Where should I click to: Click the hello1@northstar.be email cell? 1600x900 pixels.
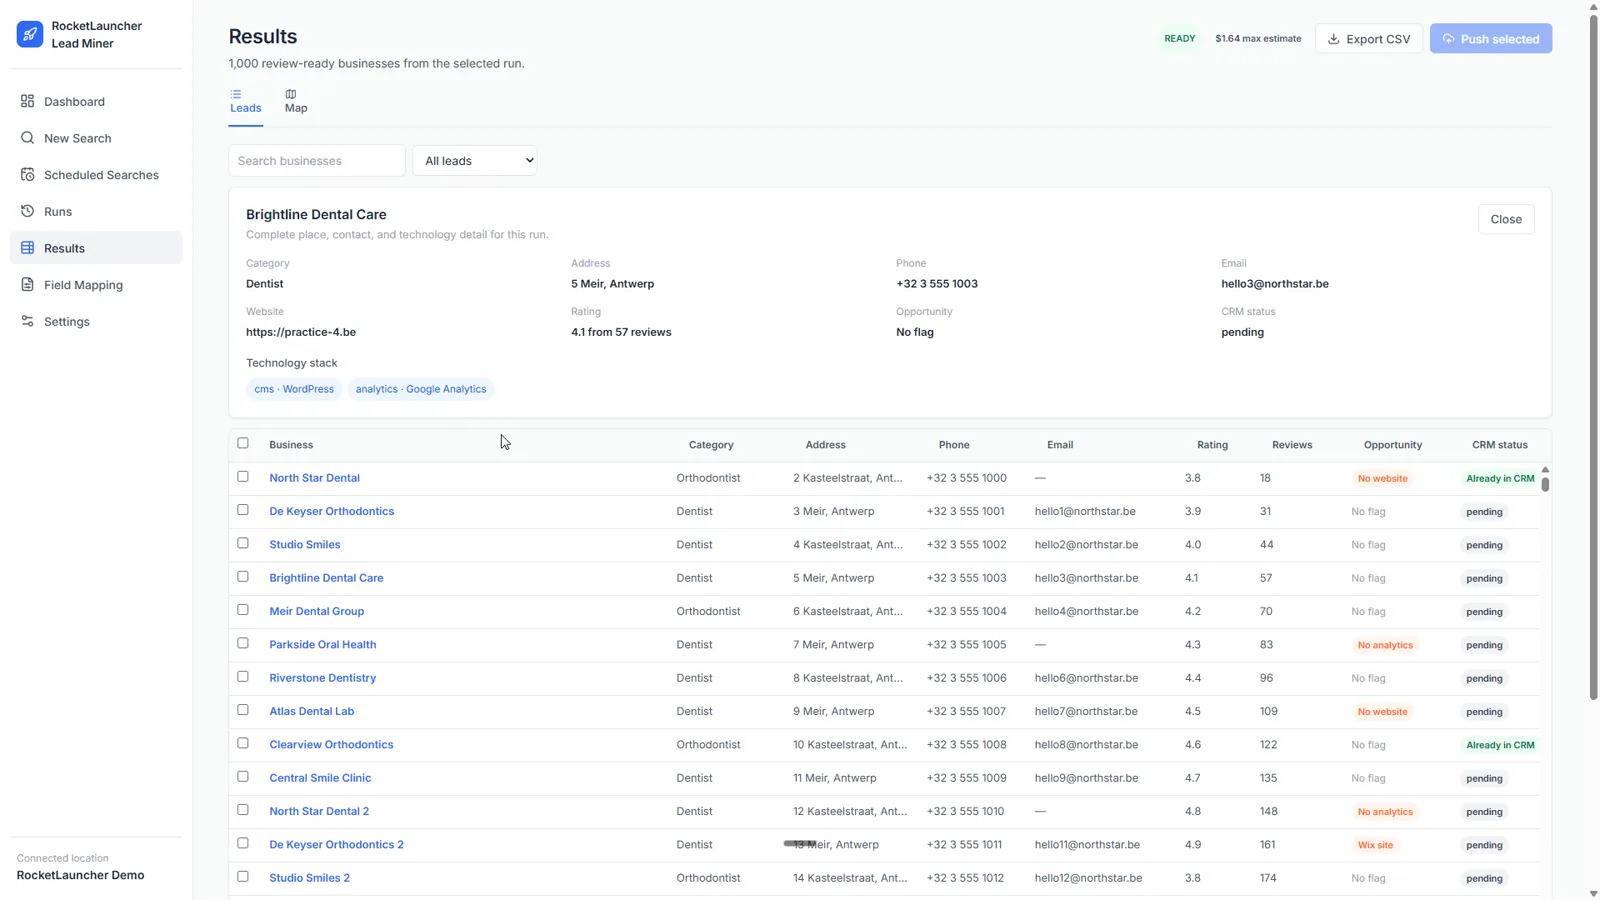pyautogui.click(x=1085, y=511)
